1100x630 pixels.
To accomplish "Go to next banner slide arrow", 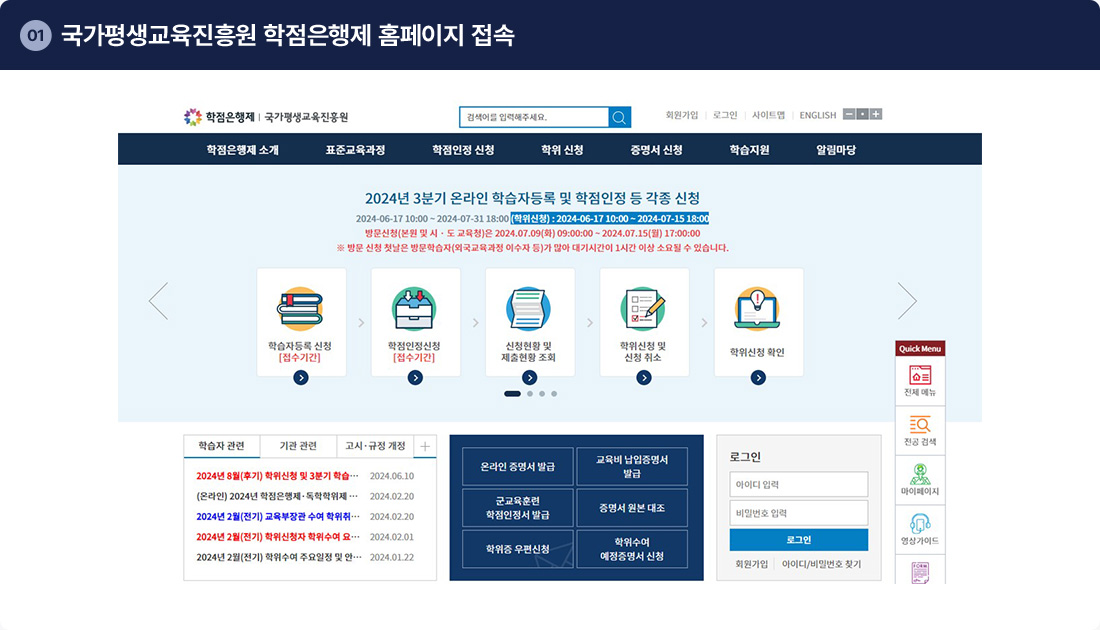I will (907, 301).
